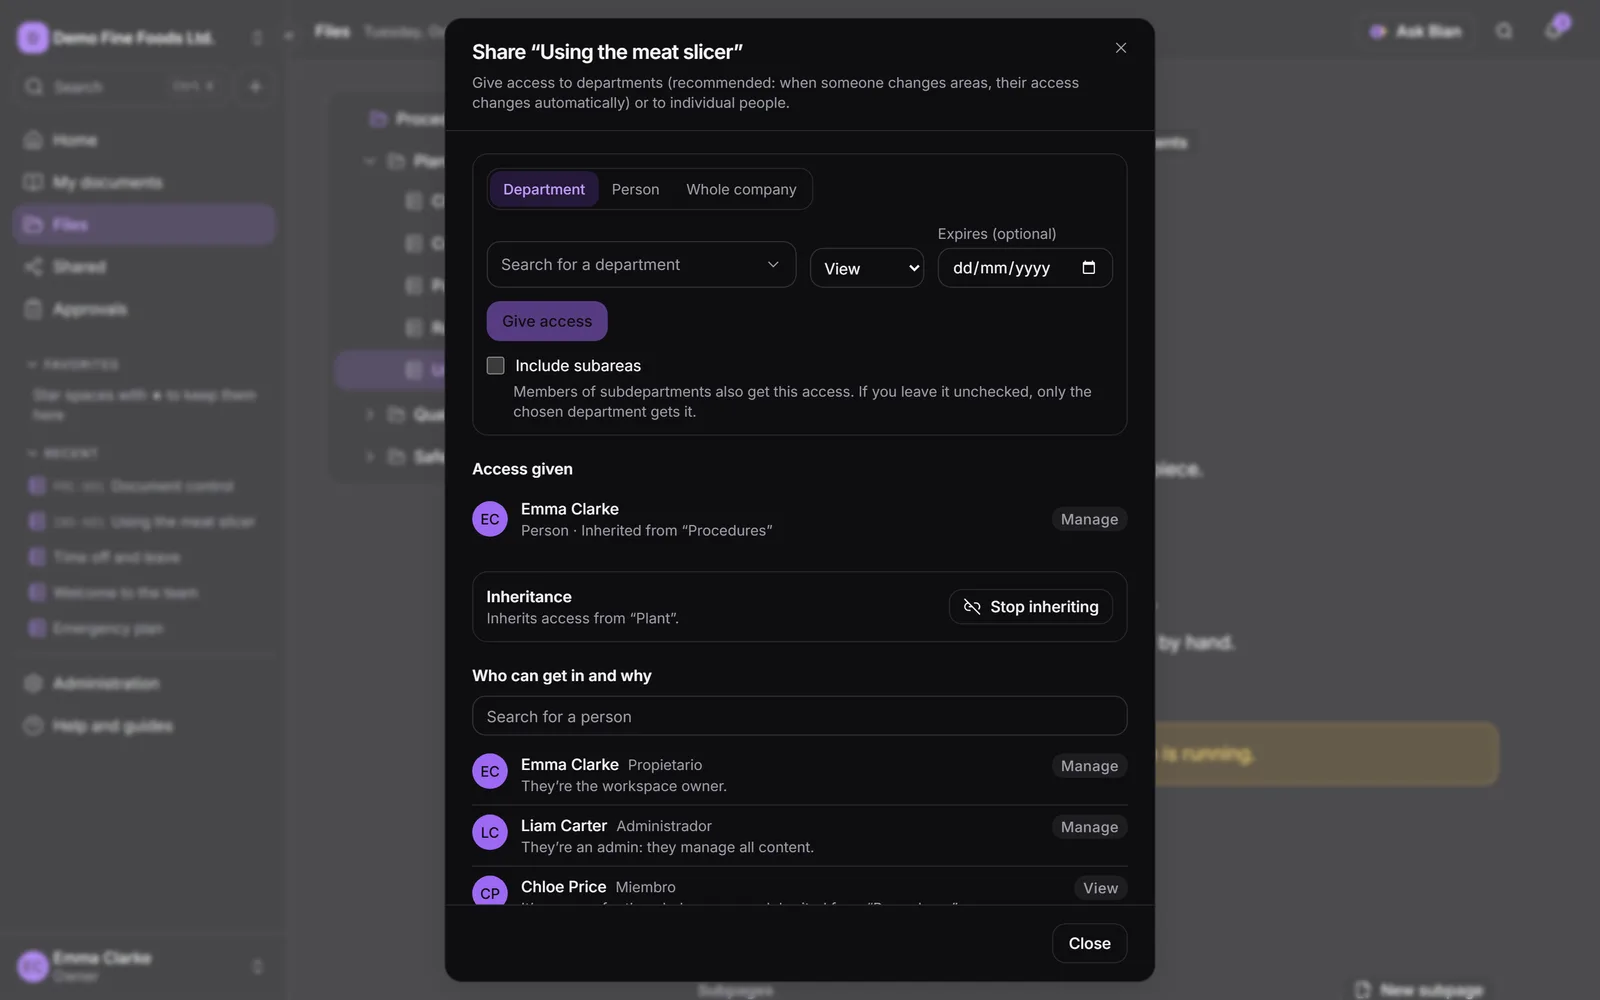Close the share dialog with the X icon

click(1121, 48)
